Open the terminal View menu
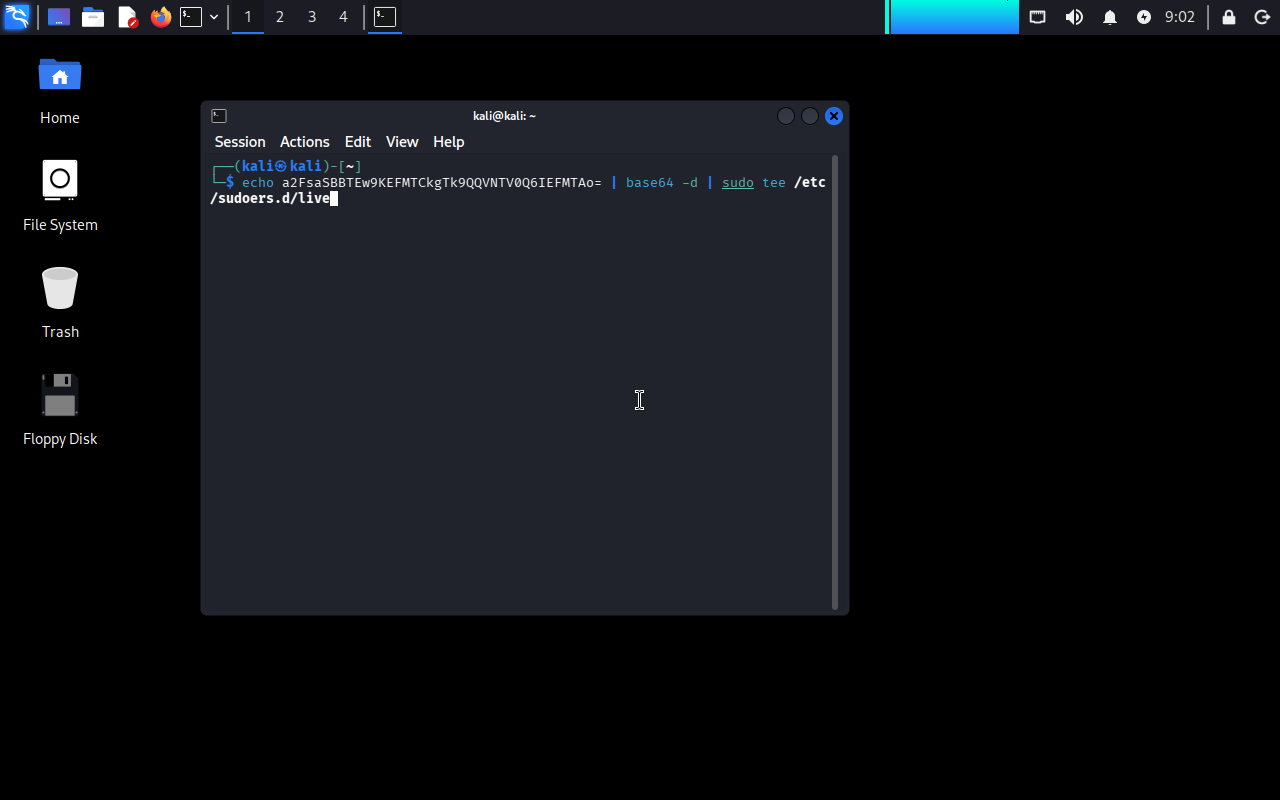Viewport: 1280px width, 800px height. click(x=402, y=142)
